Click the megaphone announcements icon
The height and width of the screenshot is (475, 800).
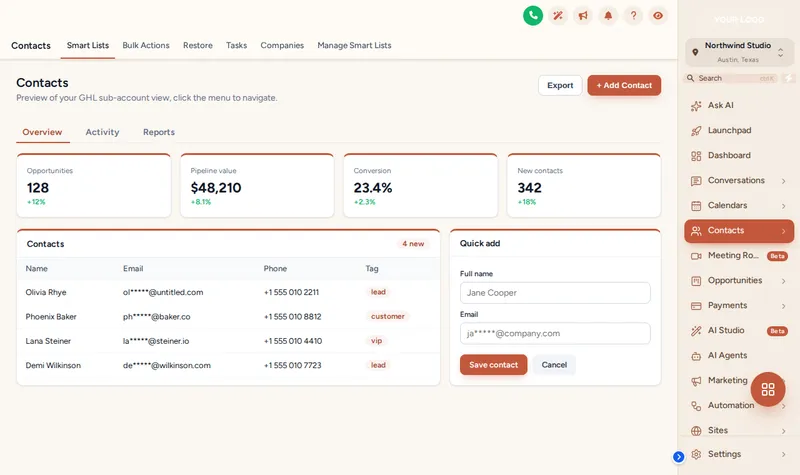pyautogui.click(x=583, y=16)
